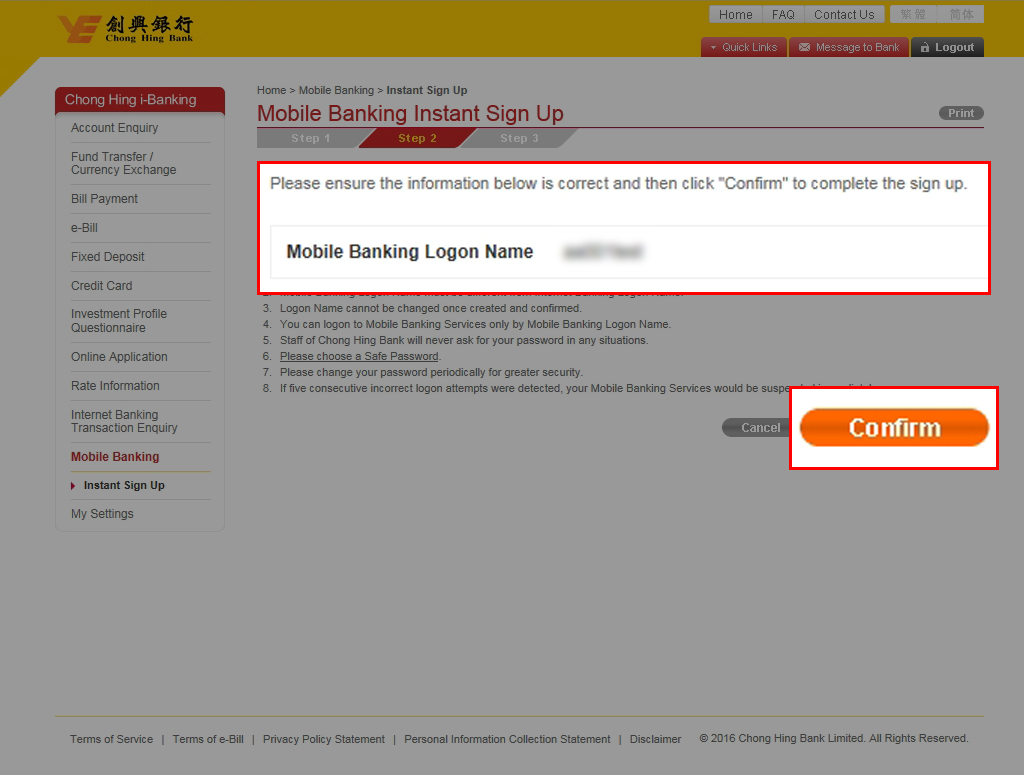Image resolution: width=1024 pixels, height=775 pixels.
Task: Click the Chong Hing Bank logo
Action: point(125,29)
